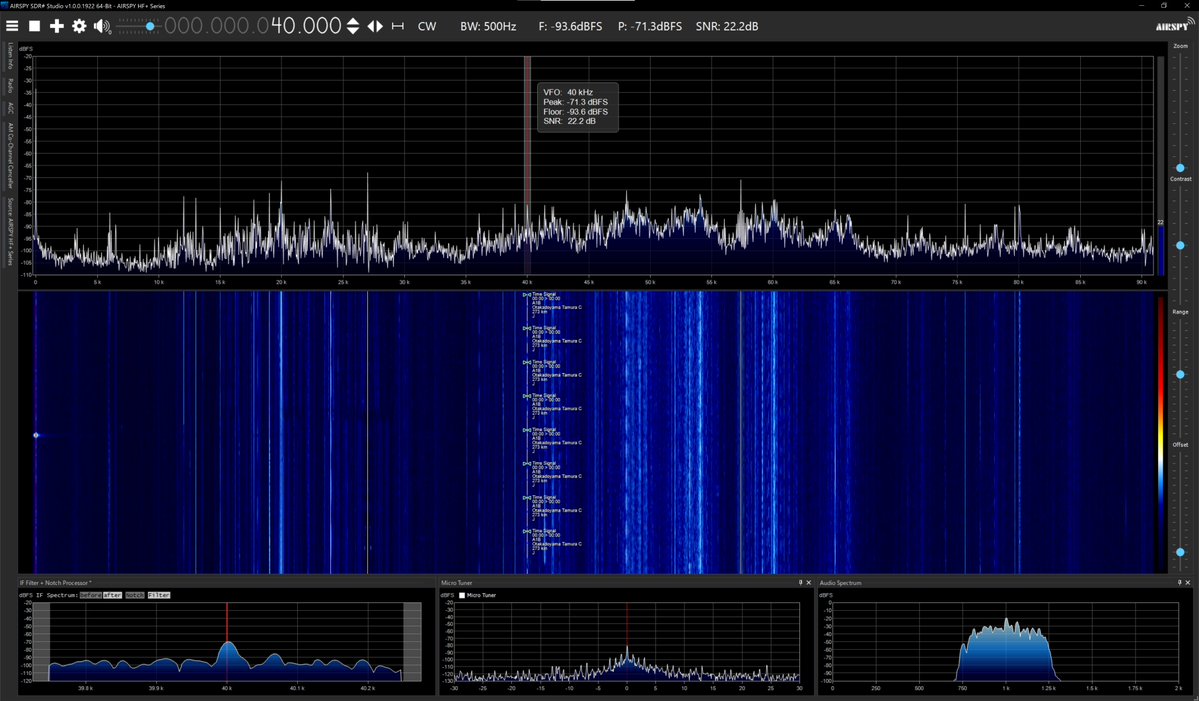
Task: Close the Micro Tuner panel
Action: 809,583
